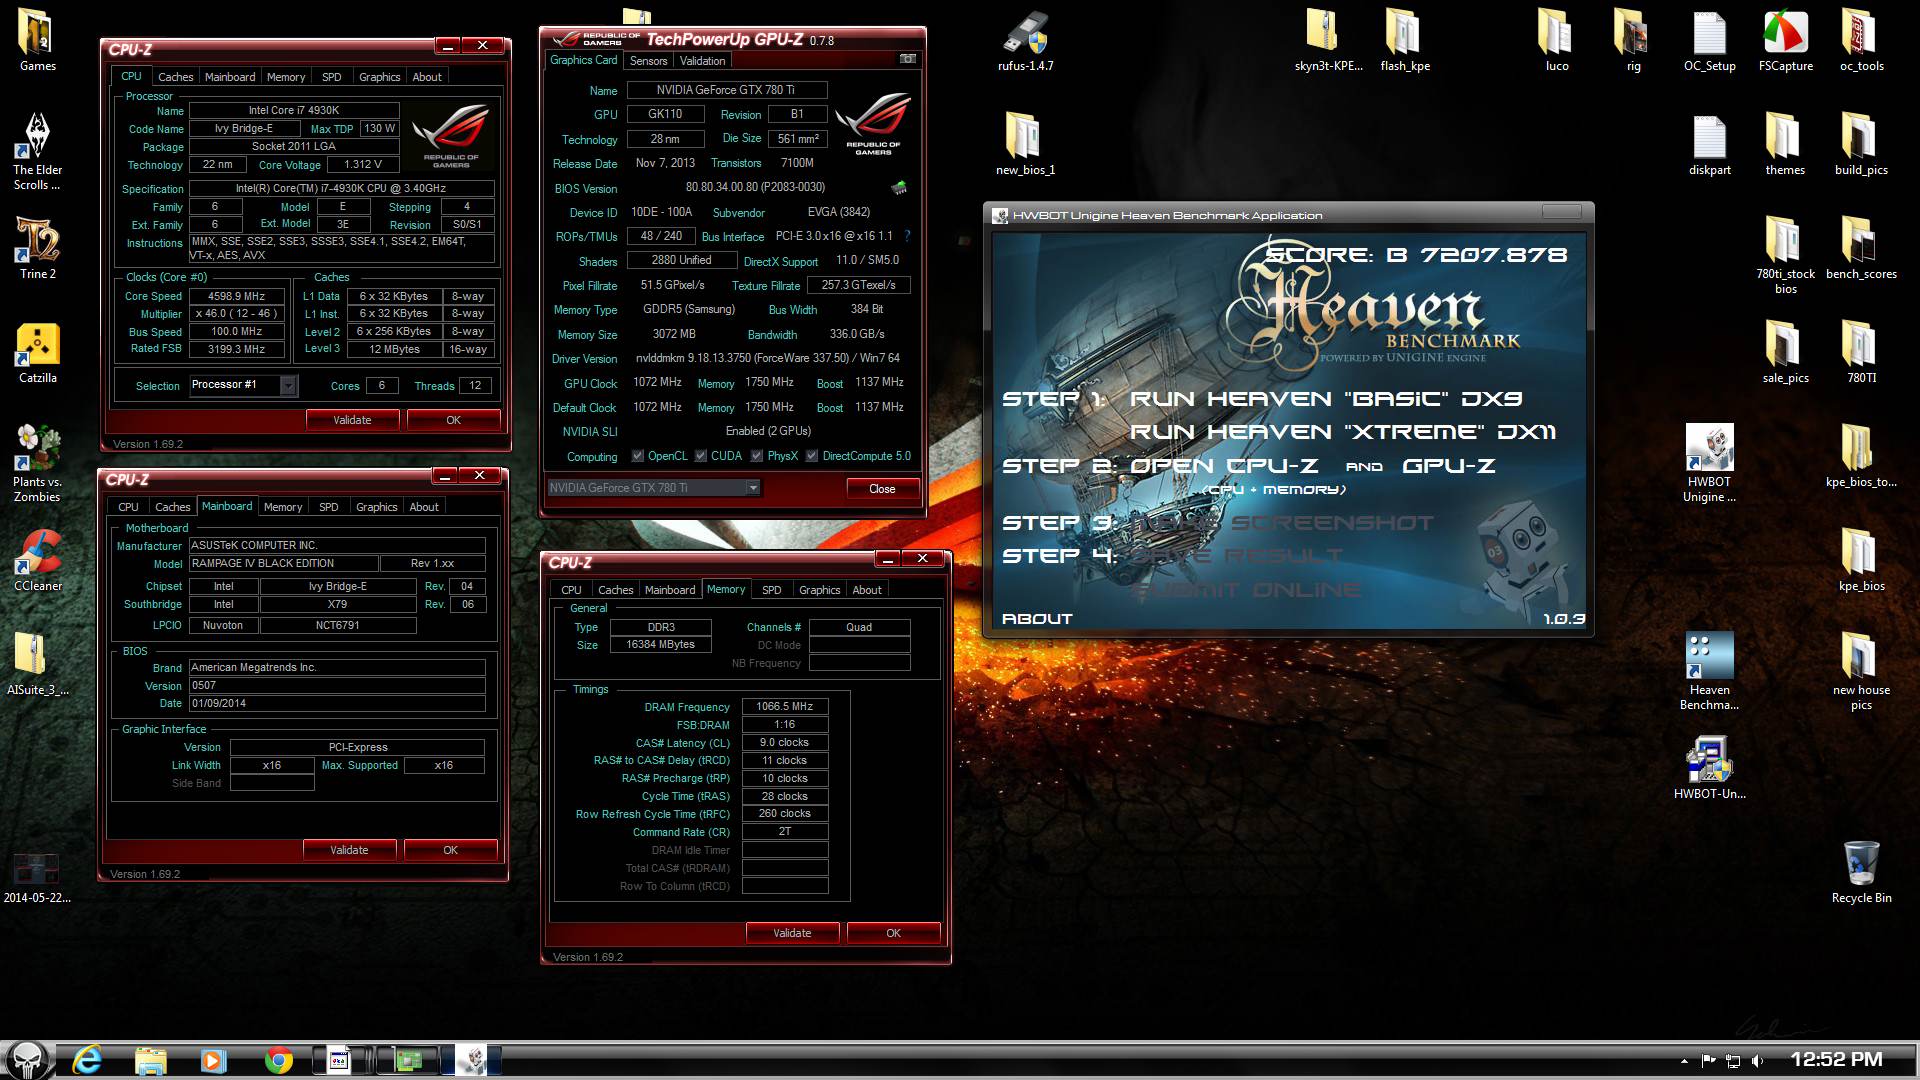The width and height of the screenshot is (1920, 1080).
Task: Open the 2014-05-22 screenshot thumbnail icon
Action: [37, 878]
